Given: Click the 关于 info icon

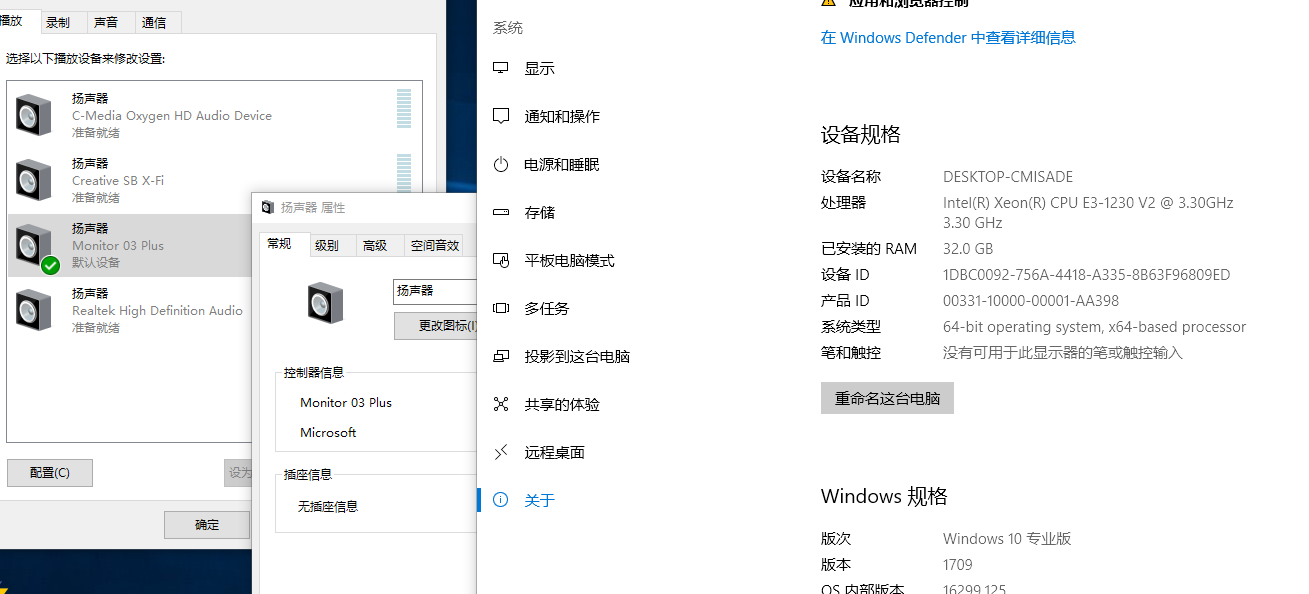Looking at the screenshot, I should pos(500,500).
